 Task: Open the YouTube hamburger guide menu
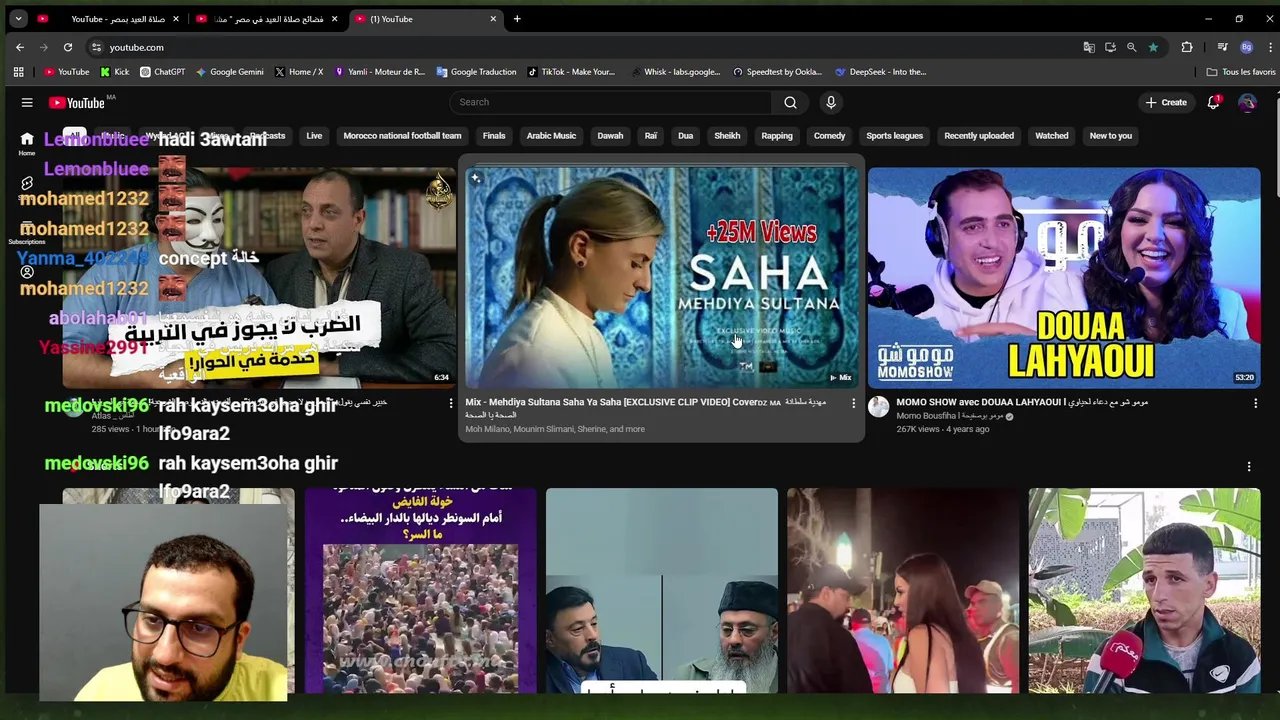click(27, 102)
